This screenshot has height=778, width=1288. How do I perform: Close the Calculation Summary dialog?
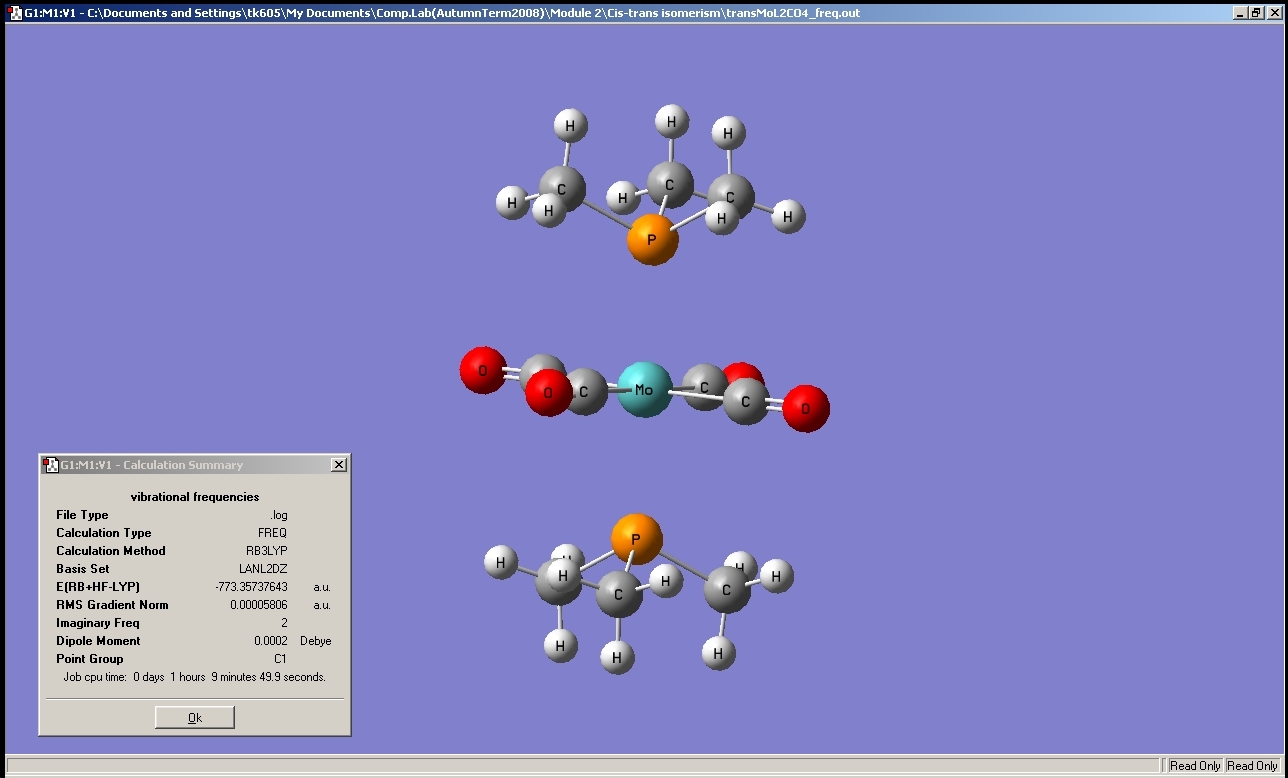(x=339, y=465)
